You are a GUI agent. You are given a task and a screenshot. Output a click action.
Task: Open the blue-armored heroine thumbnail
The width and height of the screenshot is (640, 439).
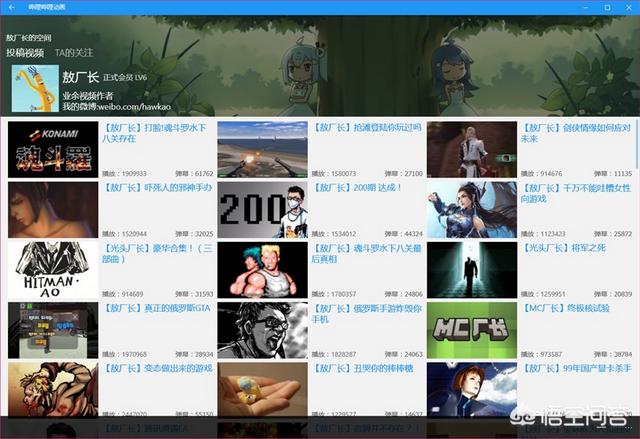pos(472,210)
